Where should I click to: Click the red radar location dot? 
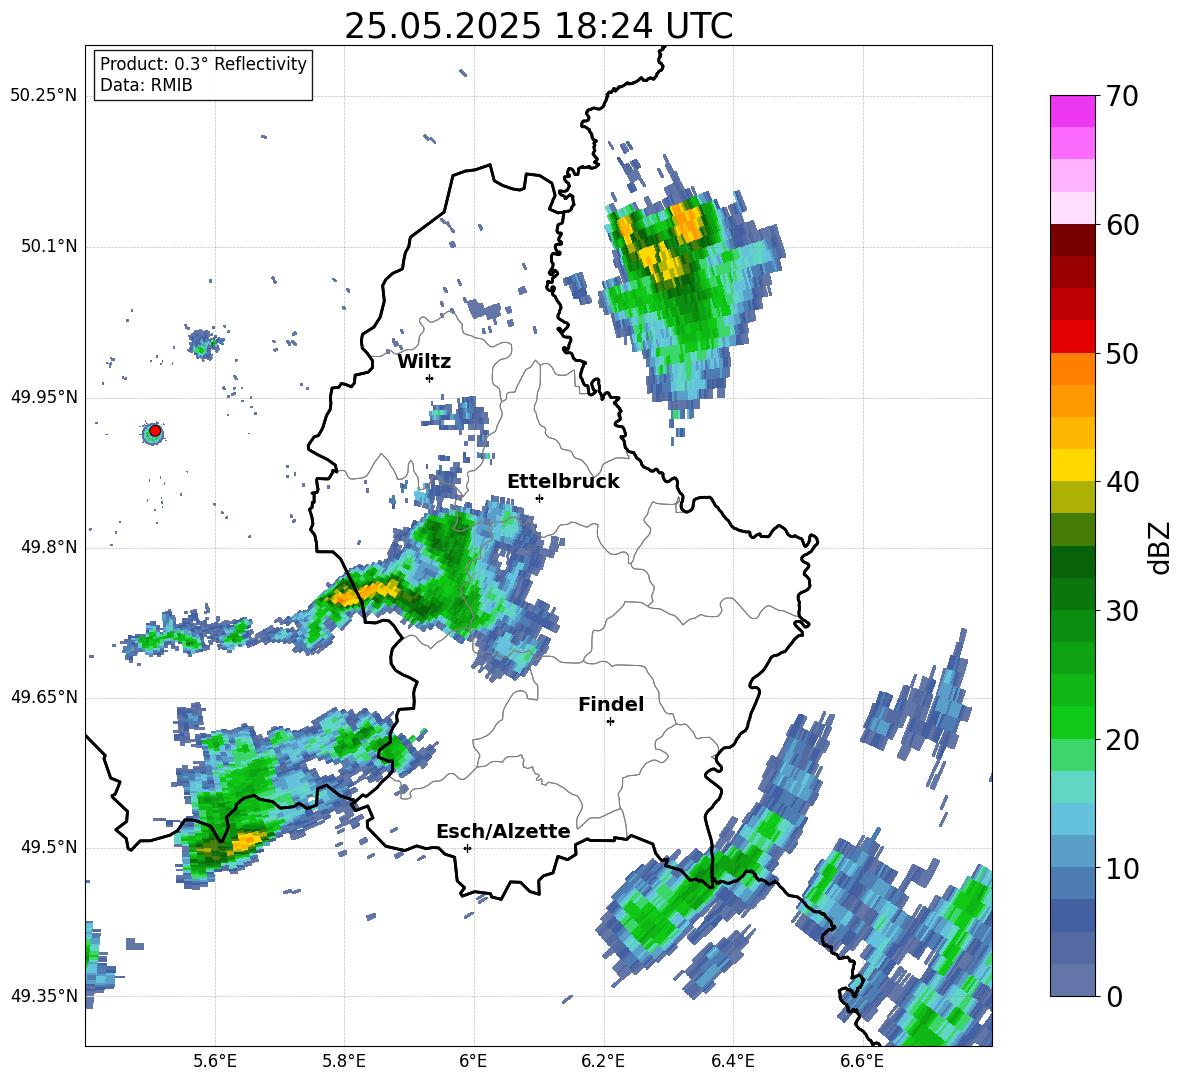point(155,431)
